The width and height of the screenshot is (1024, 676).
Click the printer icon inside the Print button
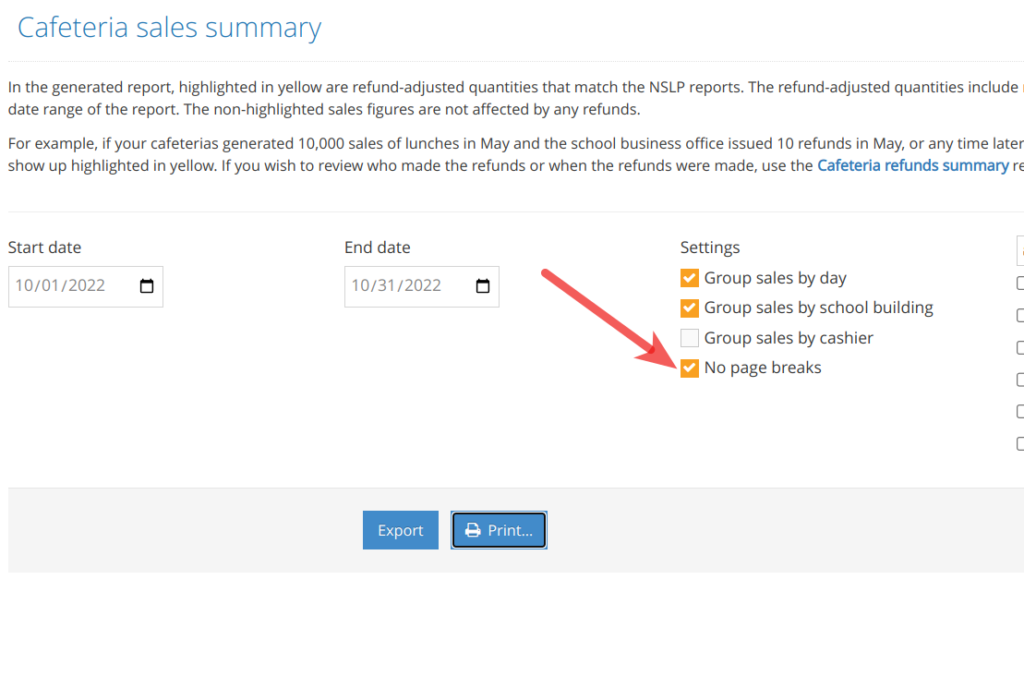[x=473, y=530]
